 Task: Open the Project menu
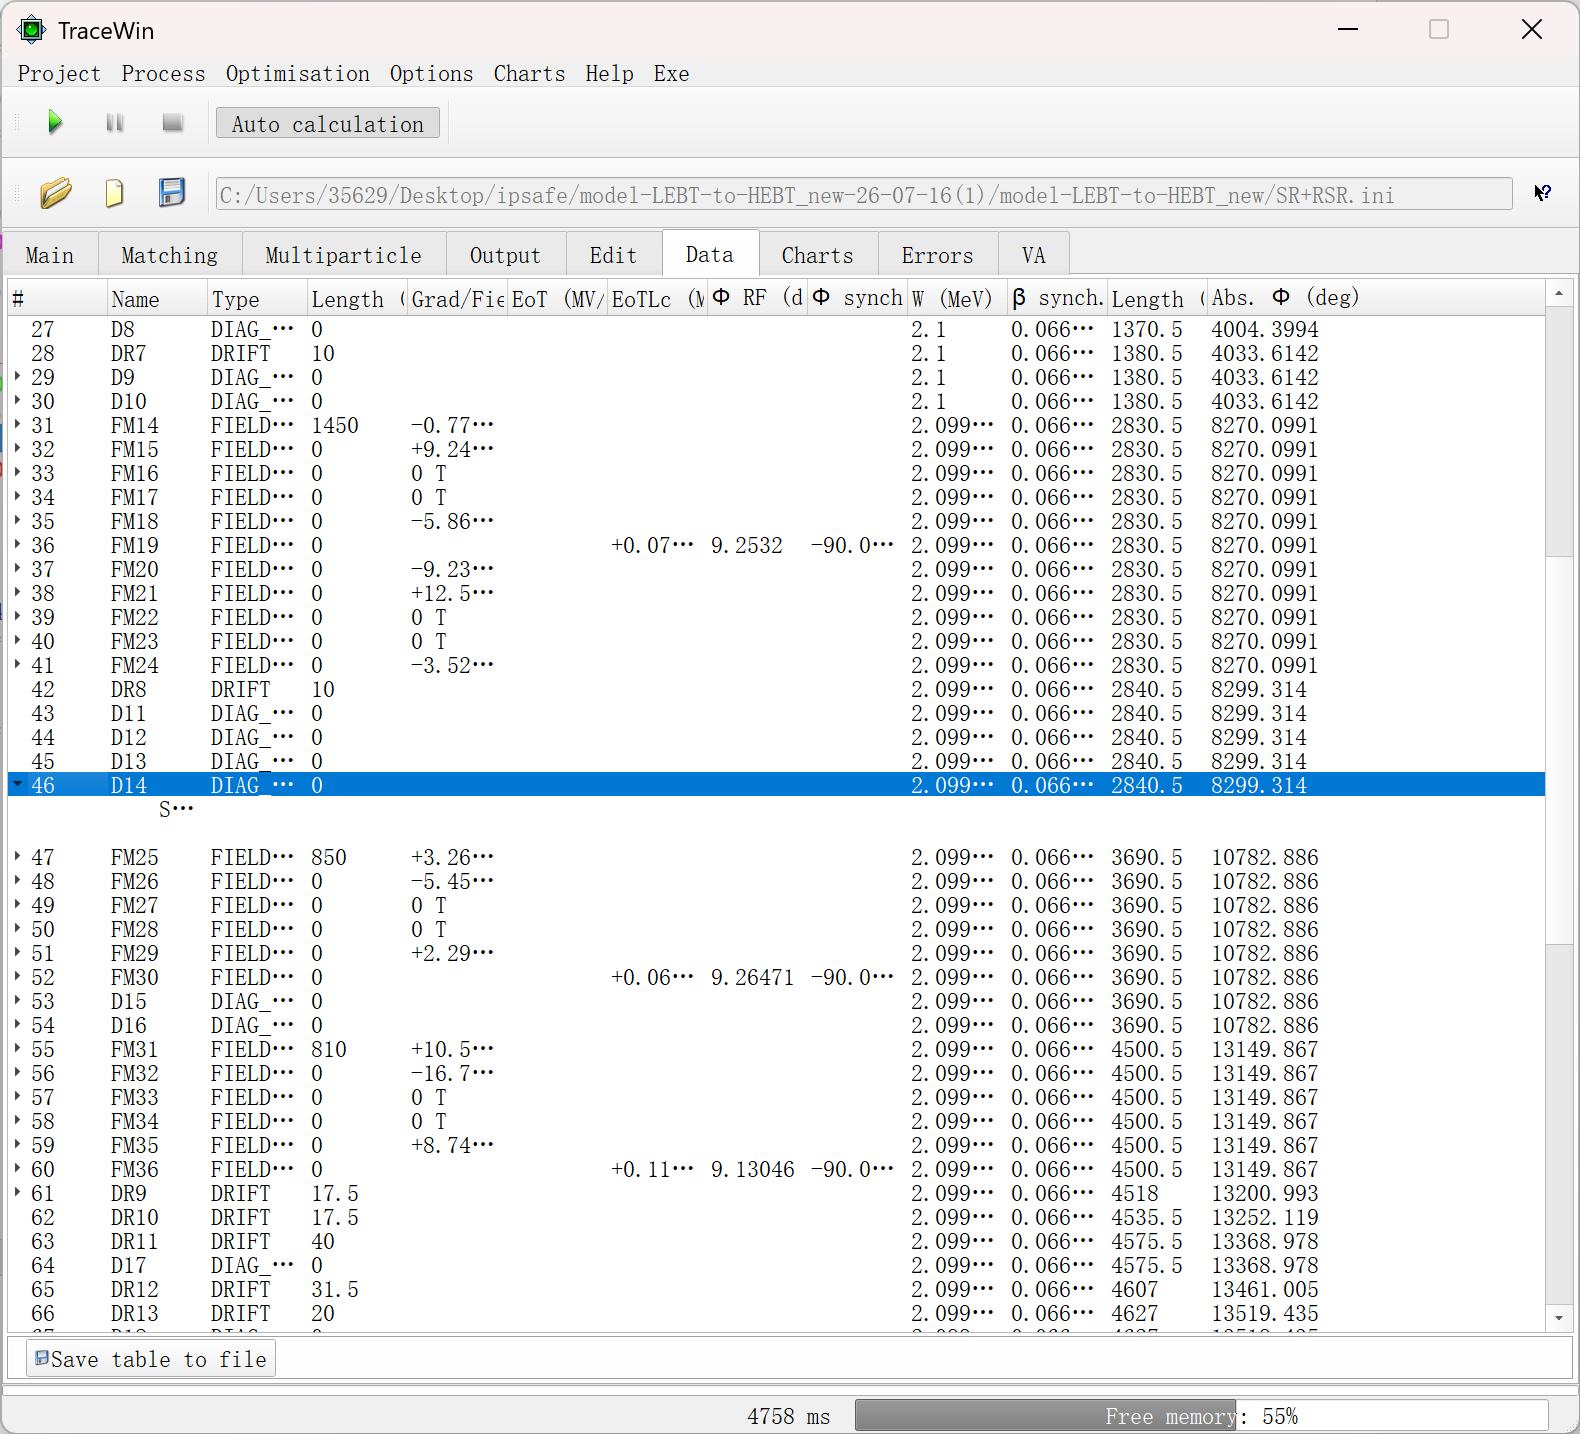coord(59,74)
